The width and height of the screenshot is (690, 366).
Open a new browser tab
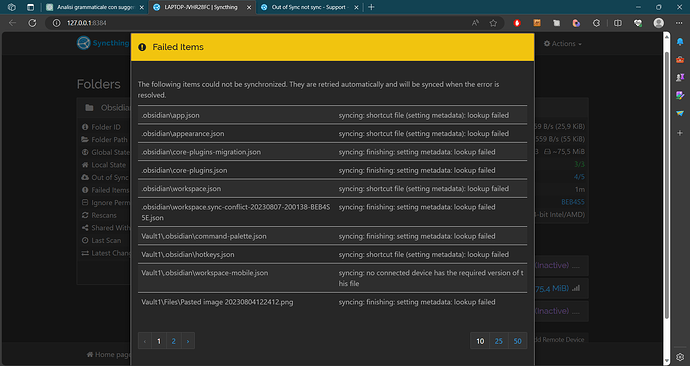(371, 7)
